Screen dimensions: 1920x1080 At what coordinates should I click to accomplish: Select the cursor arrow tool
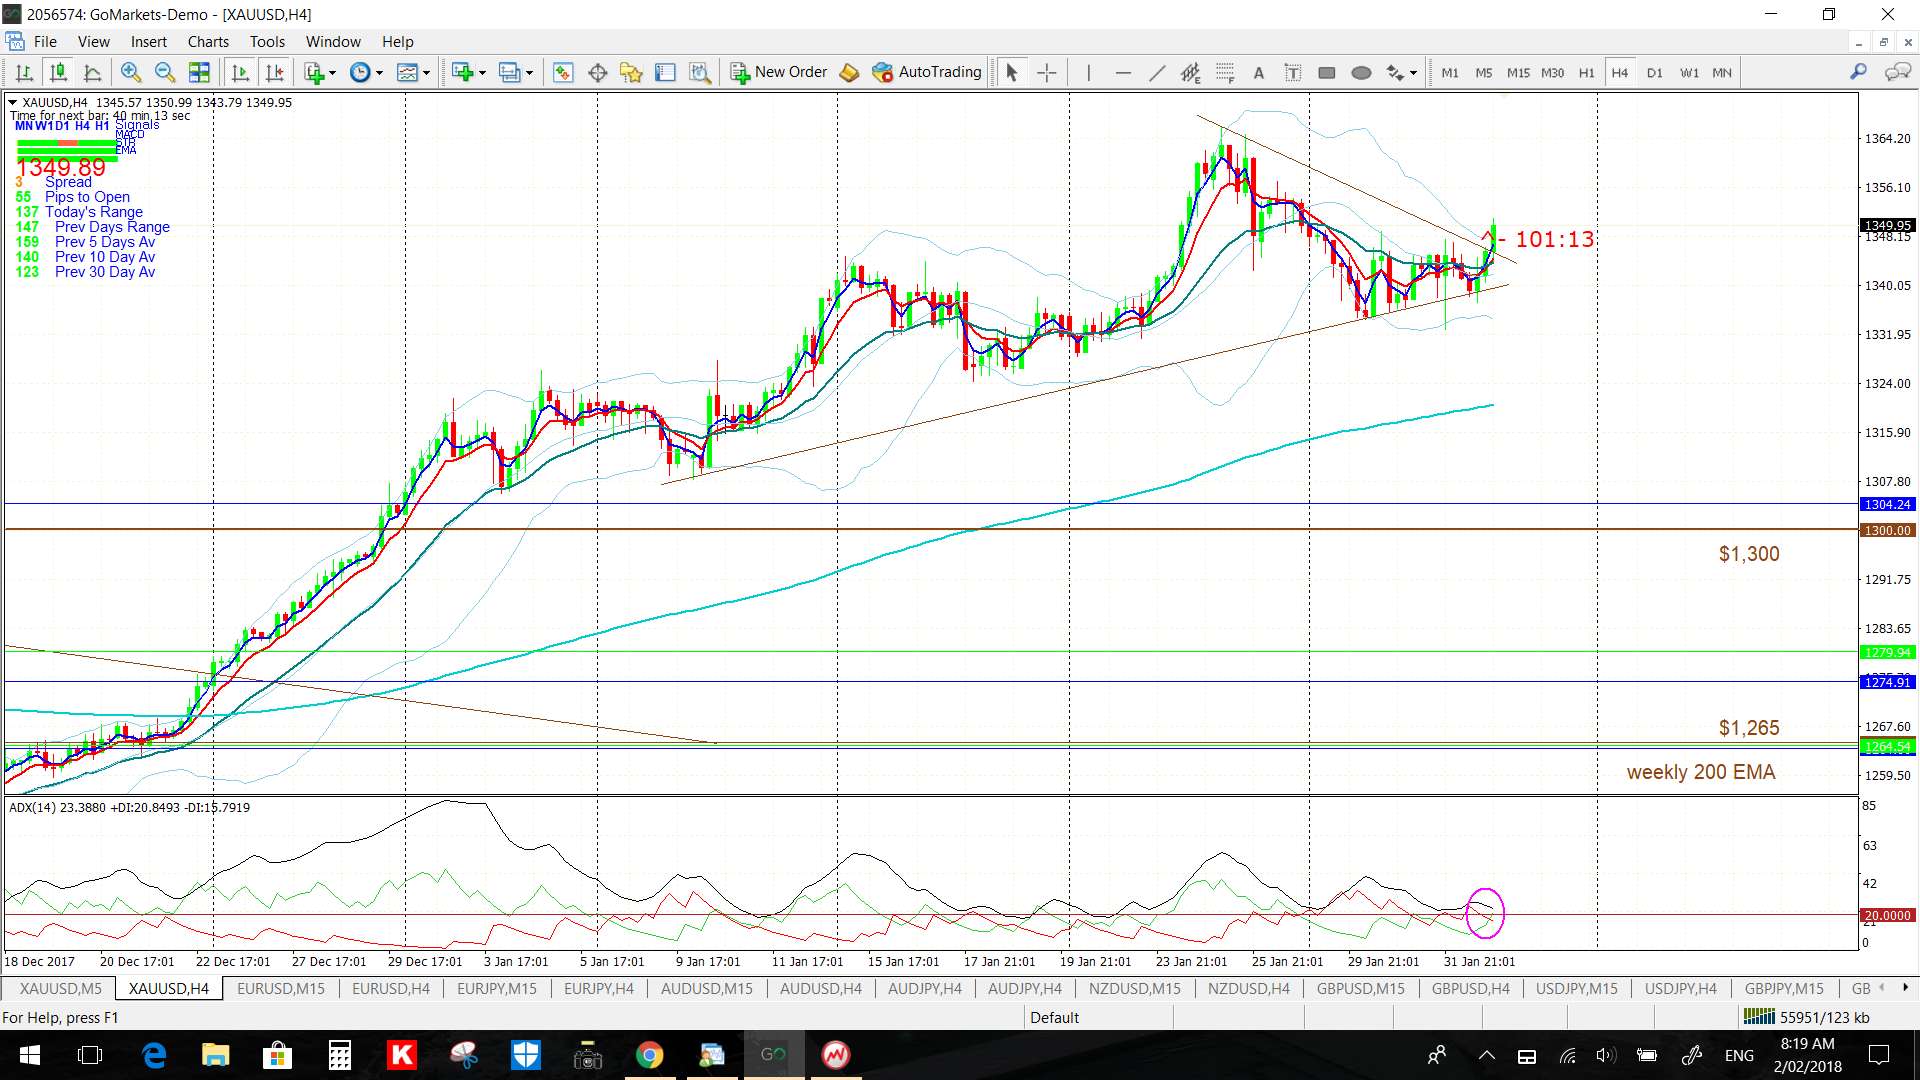pyautogui.click(x=1011, y=72)
